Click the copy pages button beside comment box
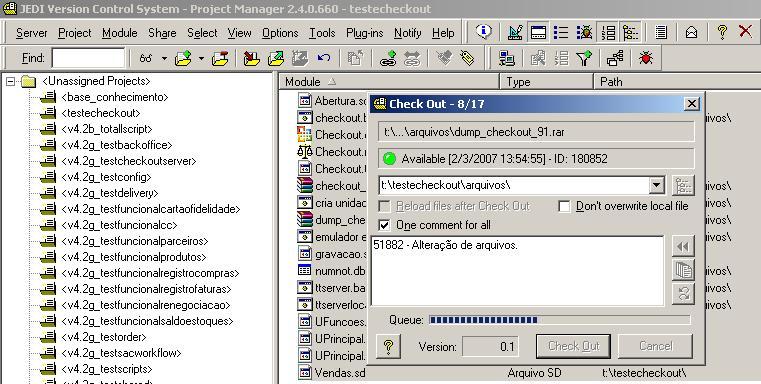 683,270
